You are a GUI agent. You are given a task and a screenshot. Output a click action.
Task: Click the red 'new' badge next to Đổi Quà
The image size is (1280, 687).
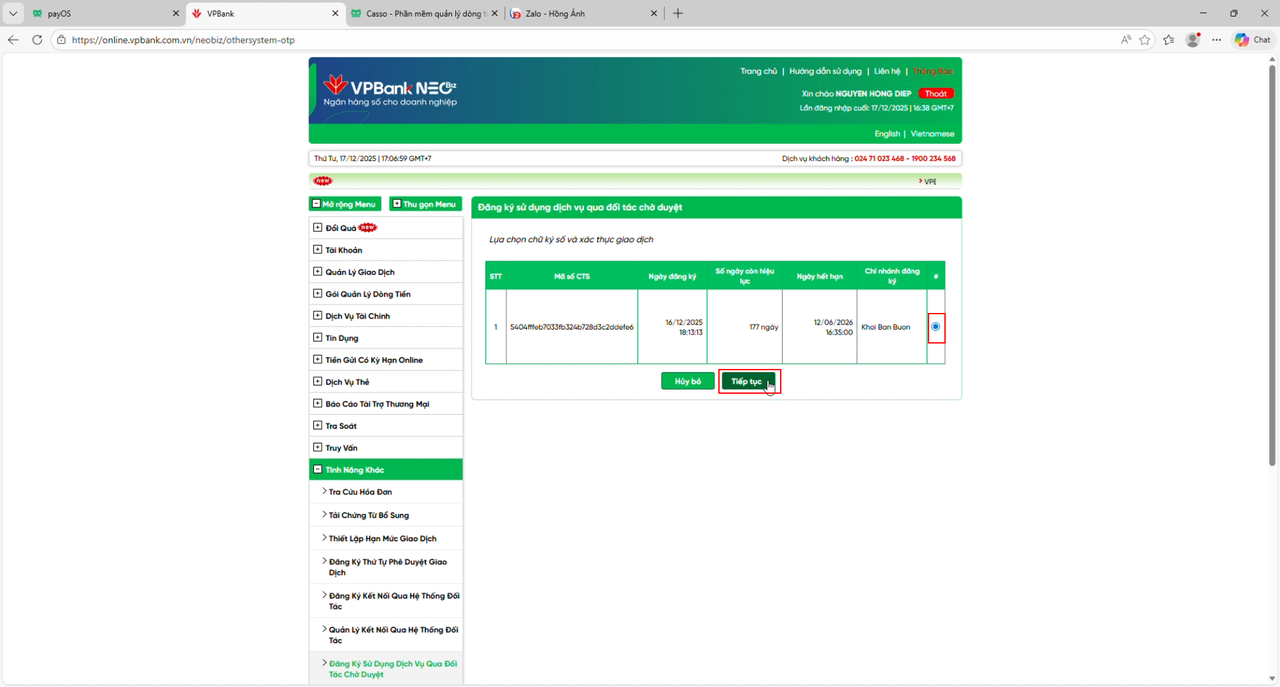click(366, 227)
